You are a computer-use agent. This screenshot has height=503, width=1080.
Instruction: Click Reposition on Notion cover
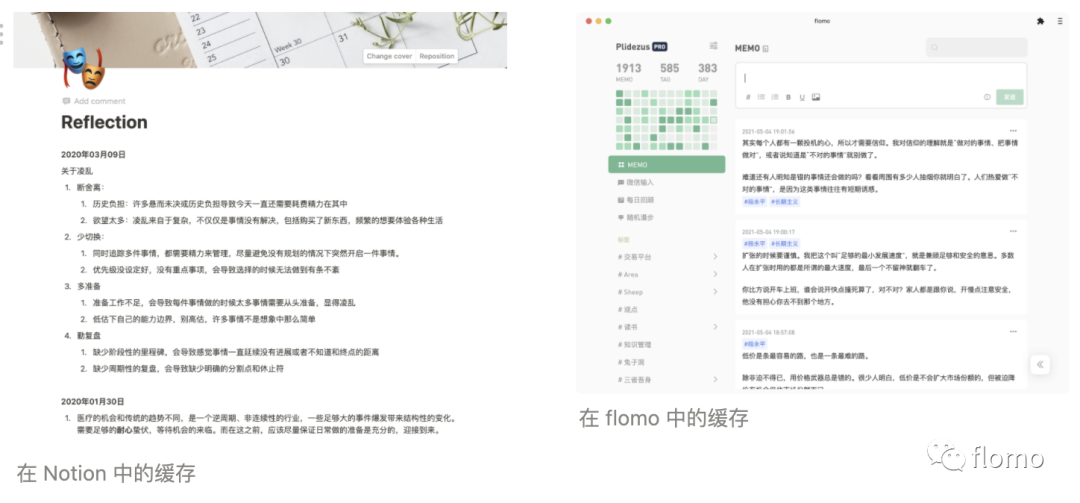437,57
